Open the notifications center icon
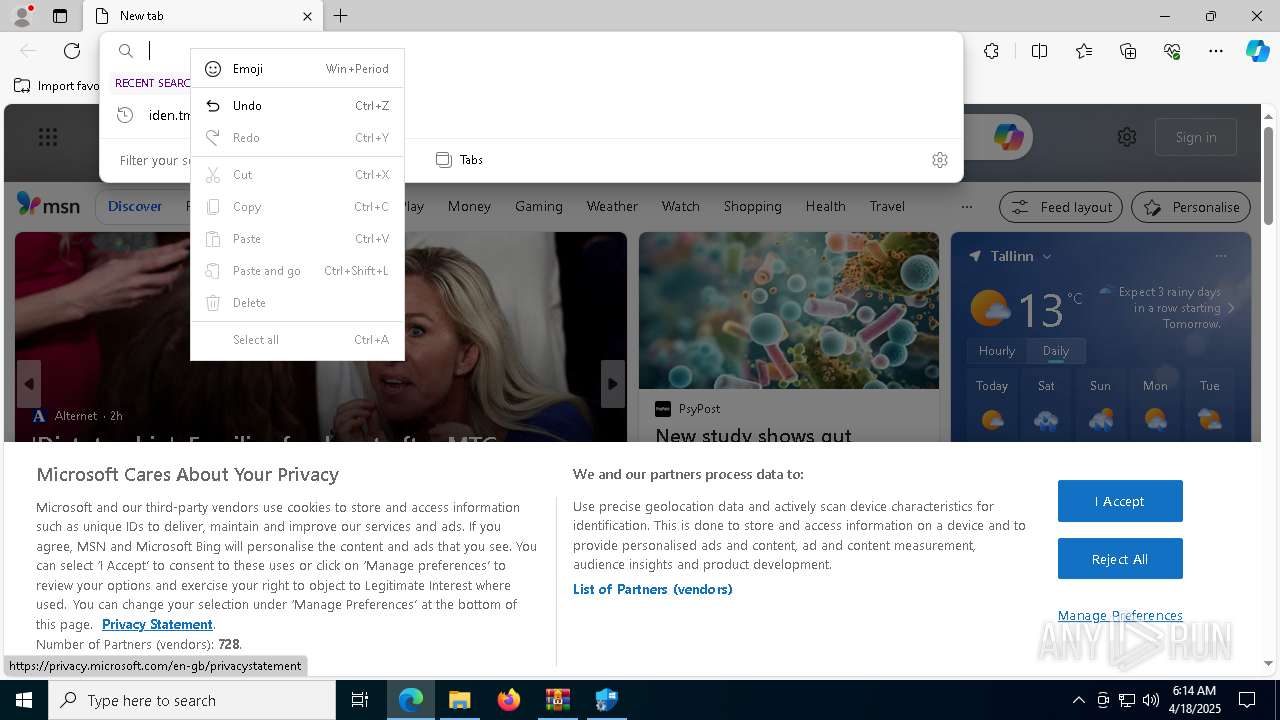Screen dimensions: 1280x720 (x=1247, y=700)
